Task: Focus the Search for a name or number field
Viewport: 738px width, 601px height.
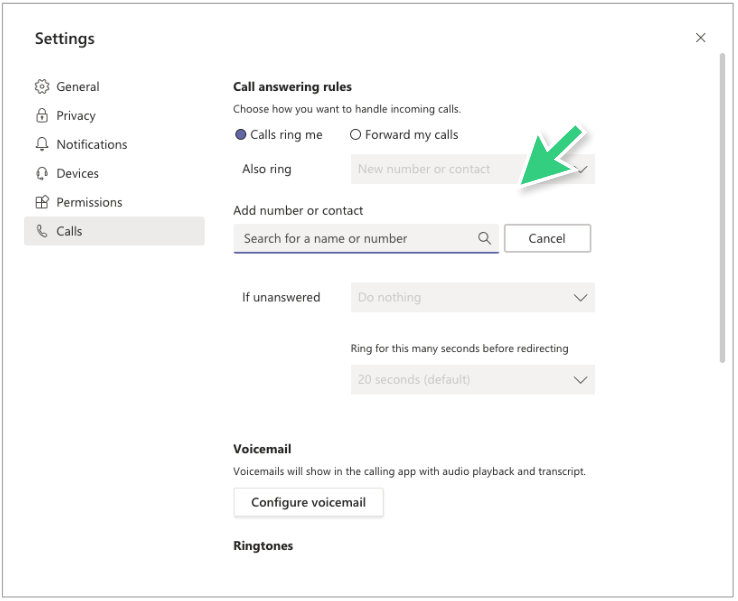Action: (366, 239)
